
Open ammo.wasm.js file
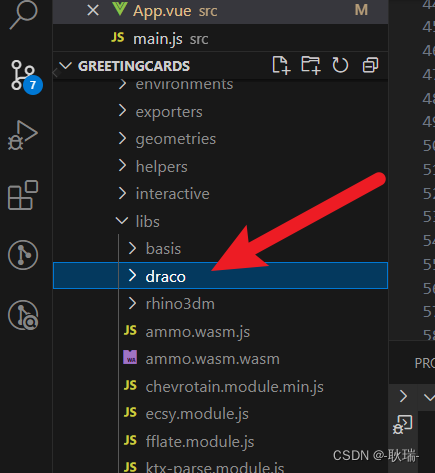[x=220, y=331]
